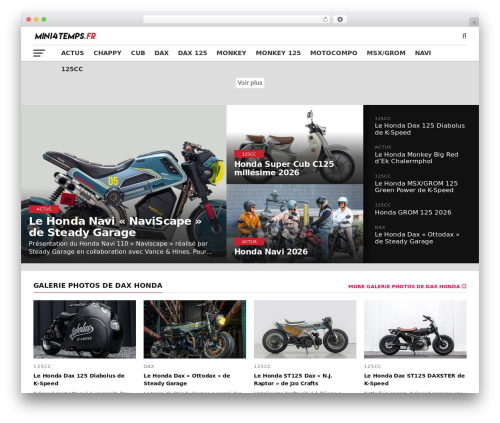Click ACTUS tag on NaviScape article
The height and width of the screenshot is (423, 500).
click(x=44, y=209)
